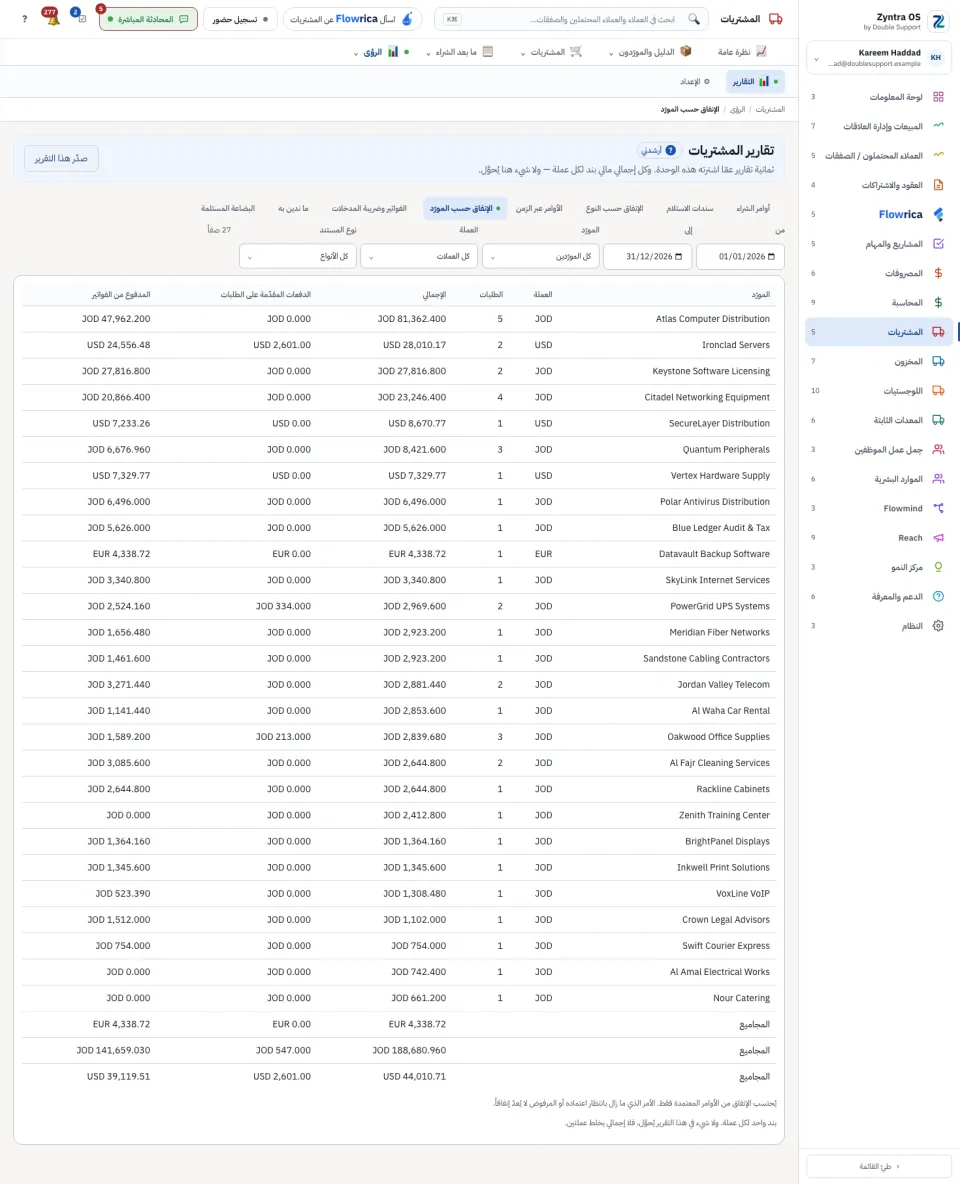The width and height of the screenshot is (960, 1184).
Task: Click the help badge beside أرشدني
Action: (670, 150)
